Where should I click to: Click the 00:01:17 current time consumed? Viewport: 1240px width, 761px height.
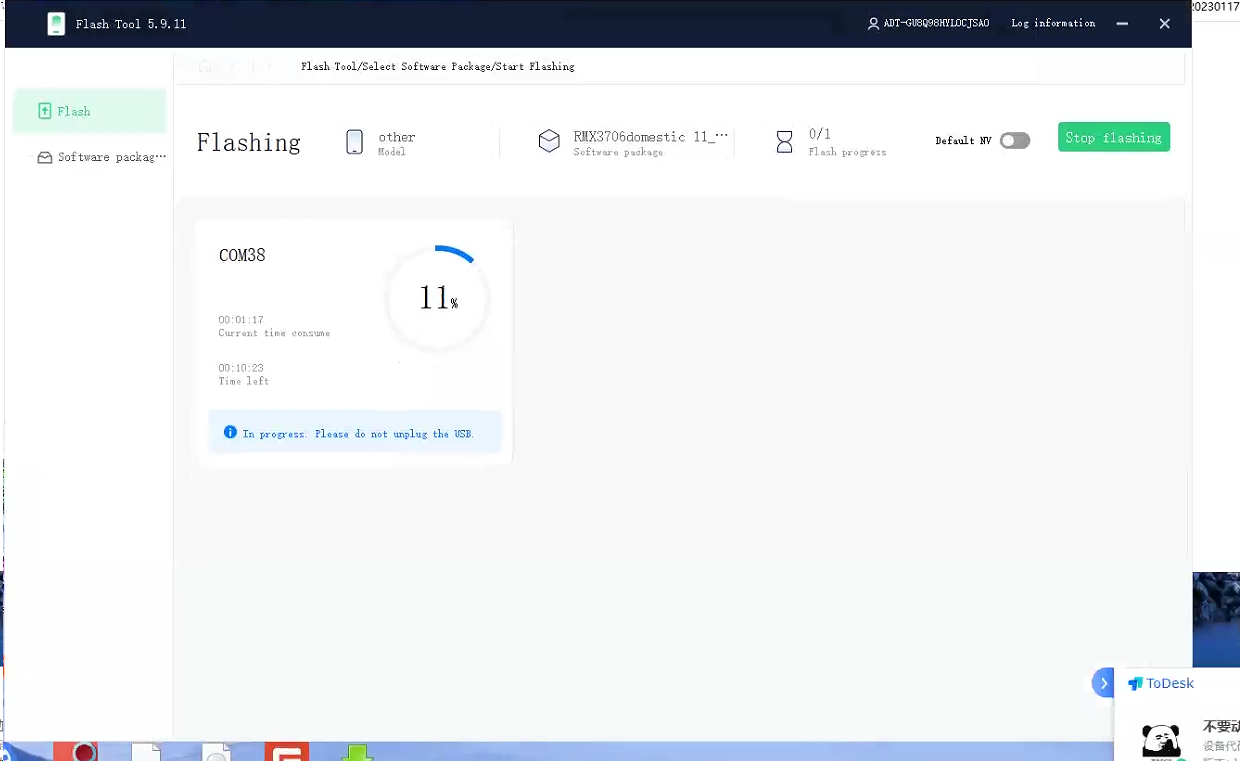click(241, 320)
